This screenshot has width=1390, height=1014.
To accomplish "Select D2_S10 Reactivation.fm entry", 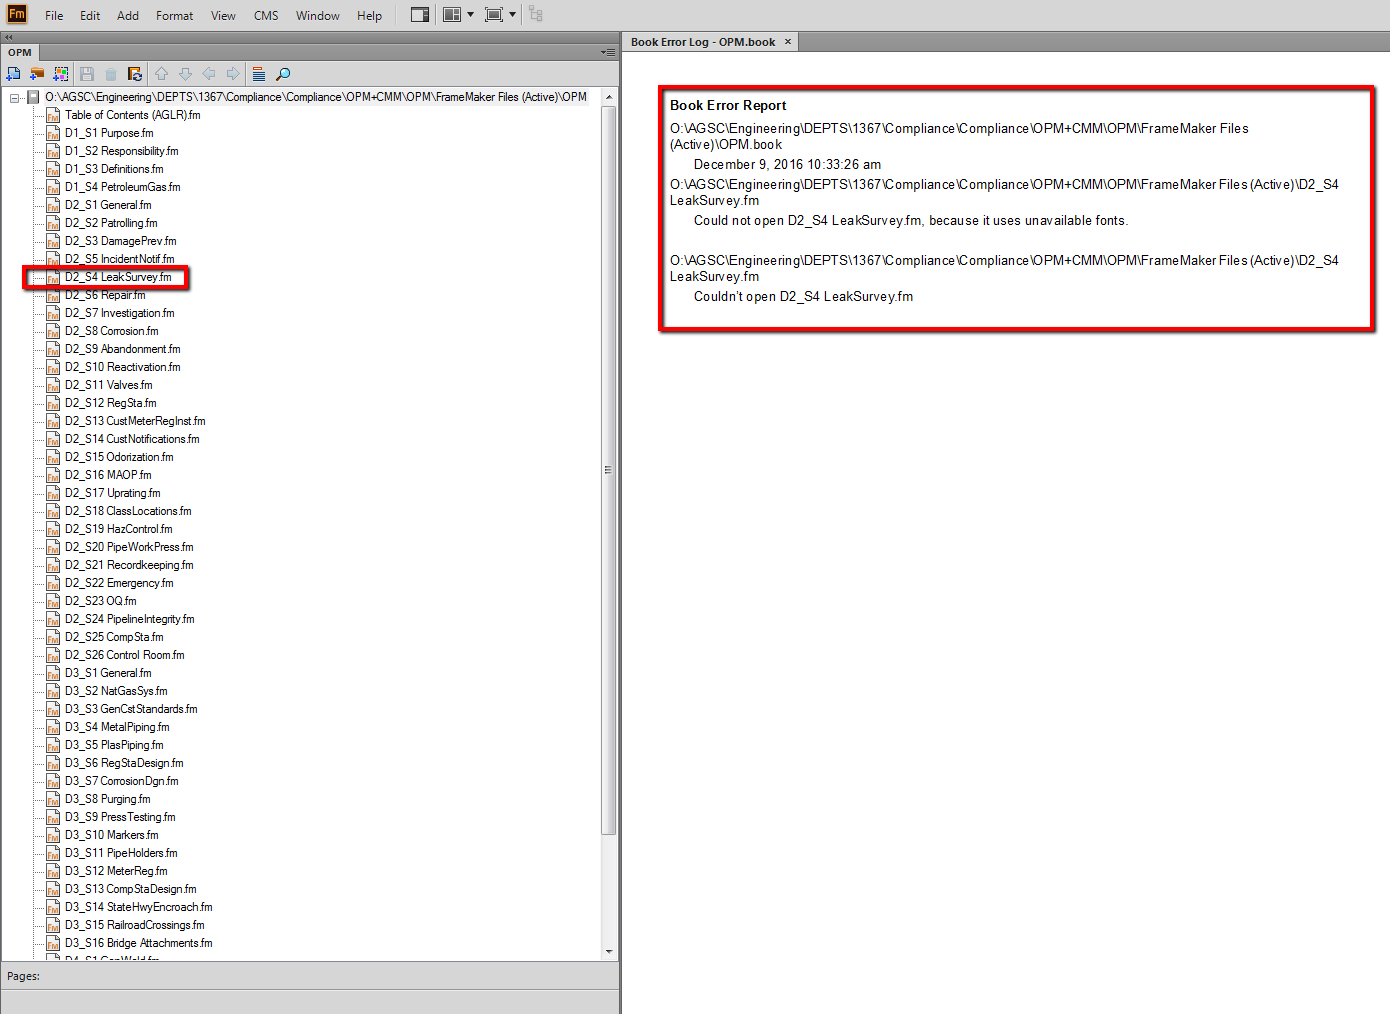I will point(123,367).
